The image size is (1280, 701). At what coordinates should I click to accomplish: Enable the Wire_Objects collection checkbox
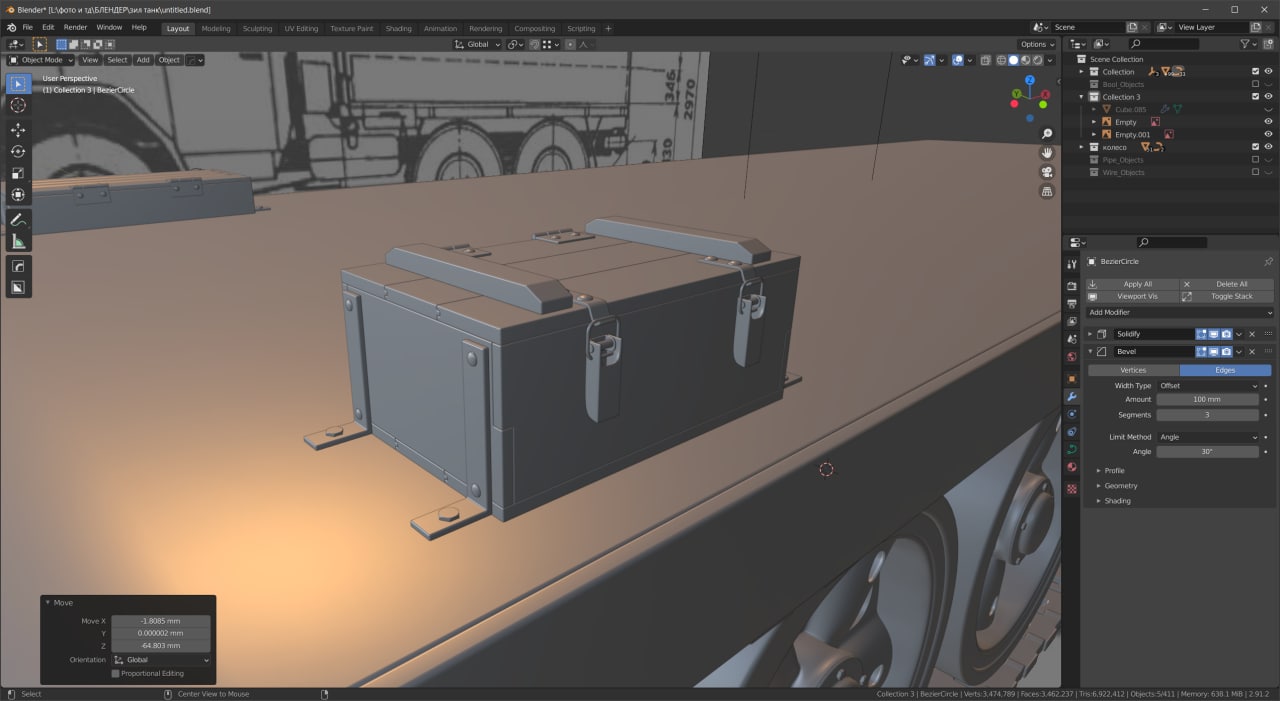pos(1256,172)
